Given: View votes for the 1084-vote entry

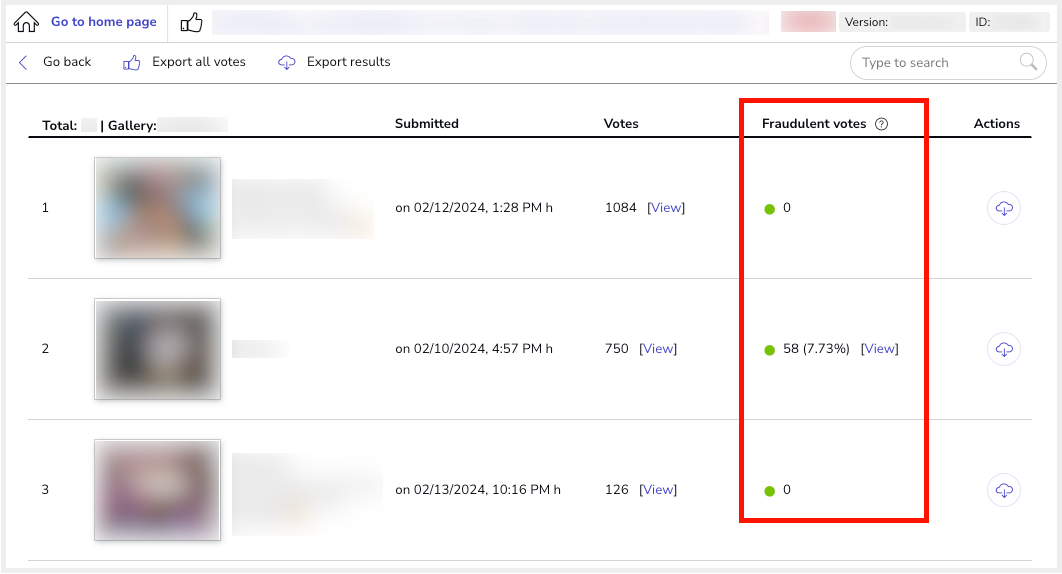Looking at the screenshot, I should pos(666,208).
